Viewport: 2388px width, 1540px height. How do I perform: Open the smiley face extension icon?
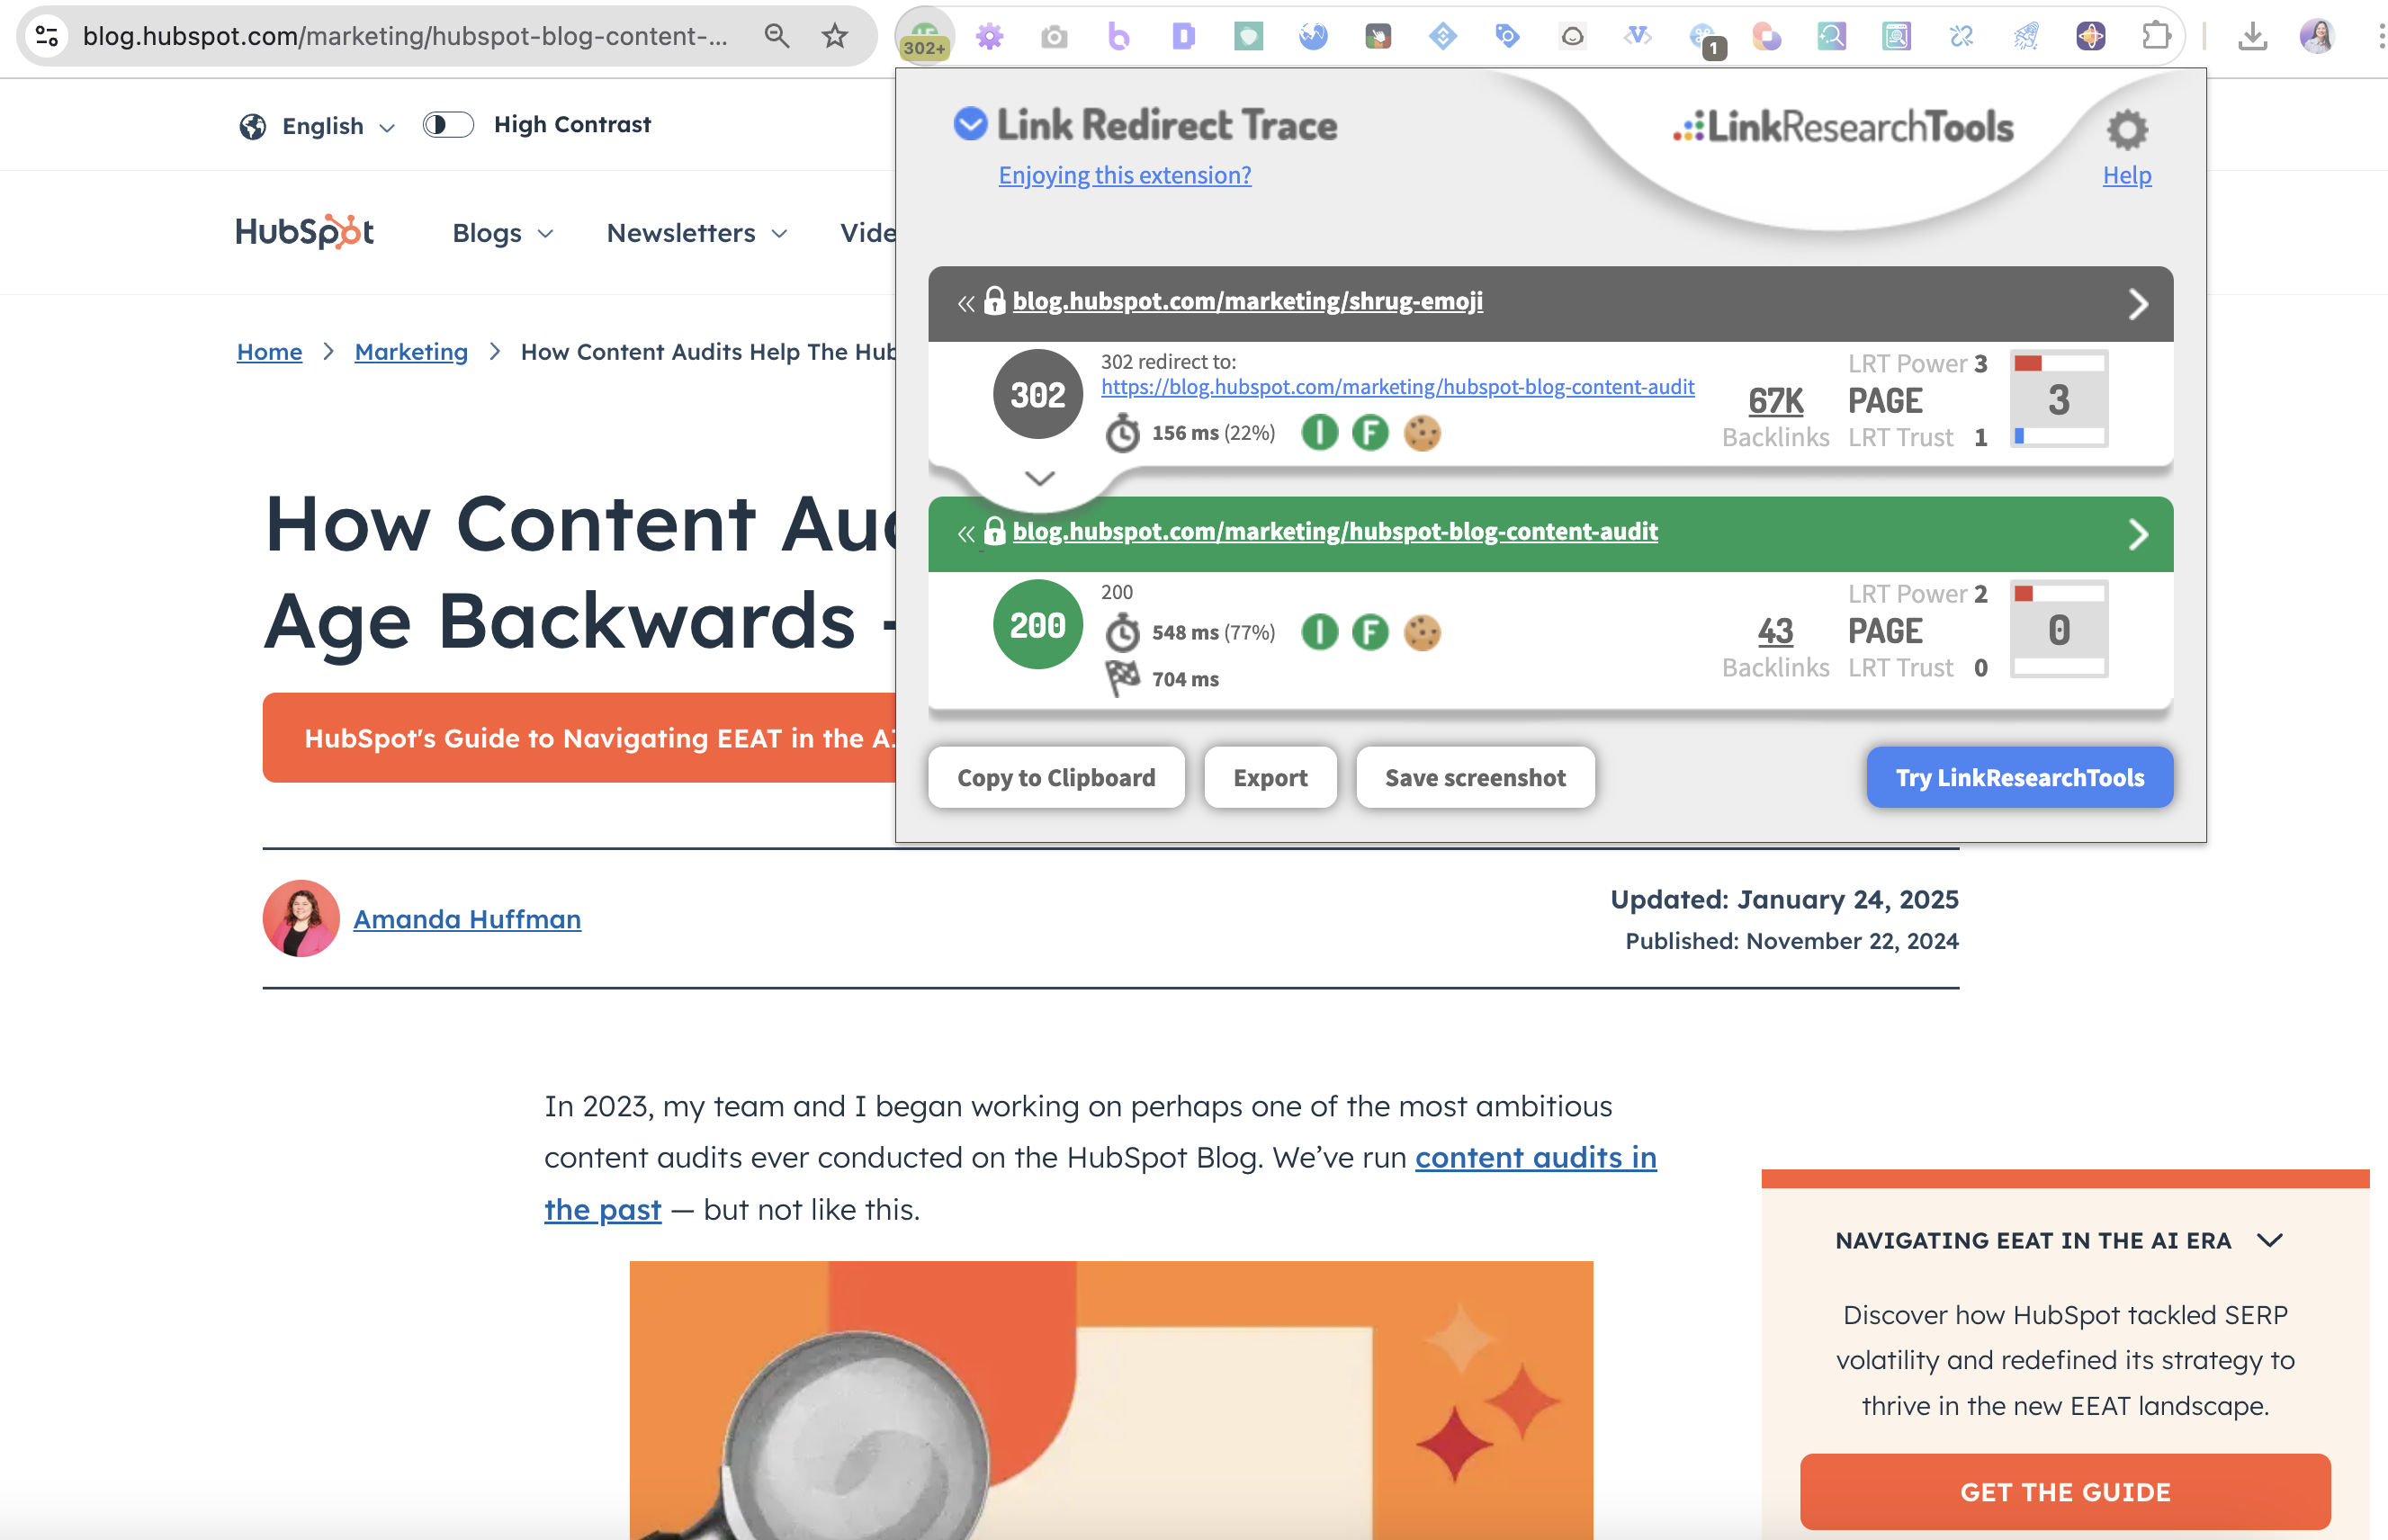[x=1572, y=37]
